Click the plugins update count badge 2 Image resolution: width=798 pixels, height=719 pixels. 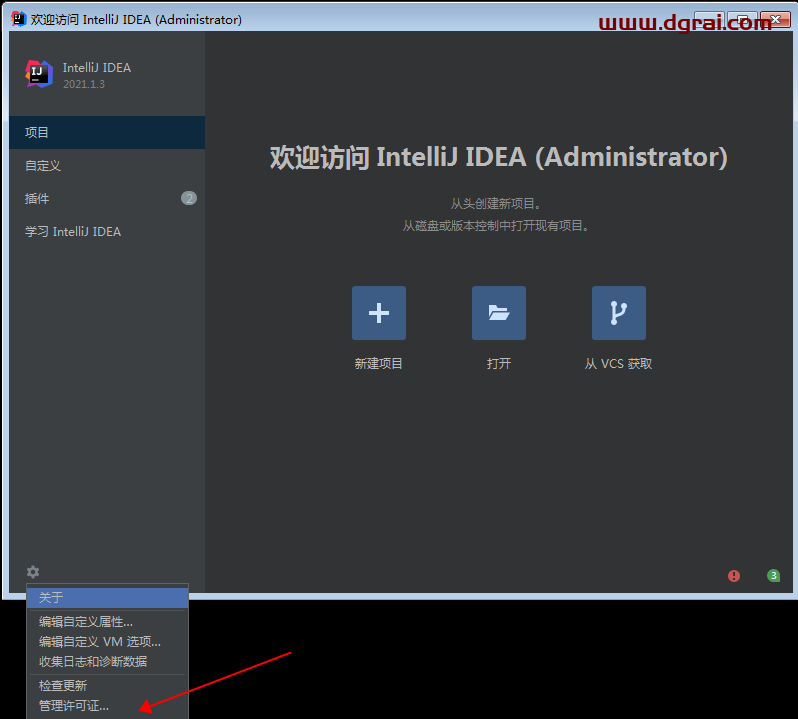(189, 198)
